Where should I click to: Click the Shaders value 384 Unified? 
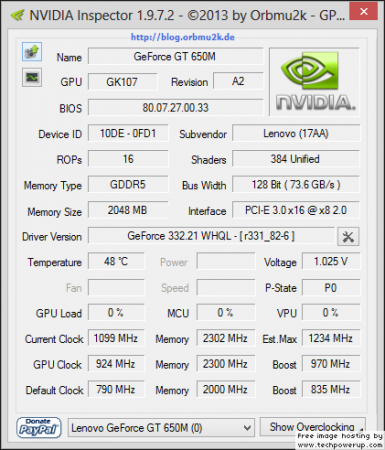(296, 159)
